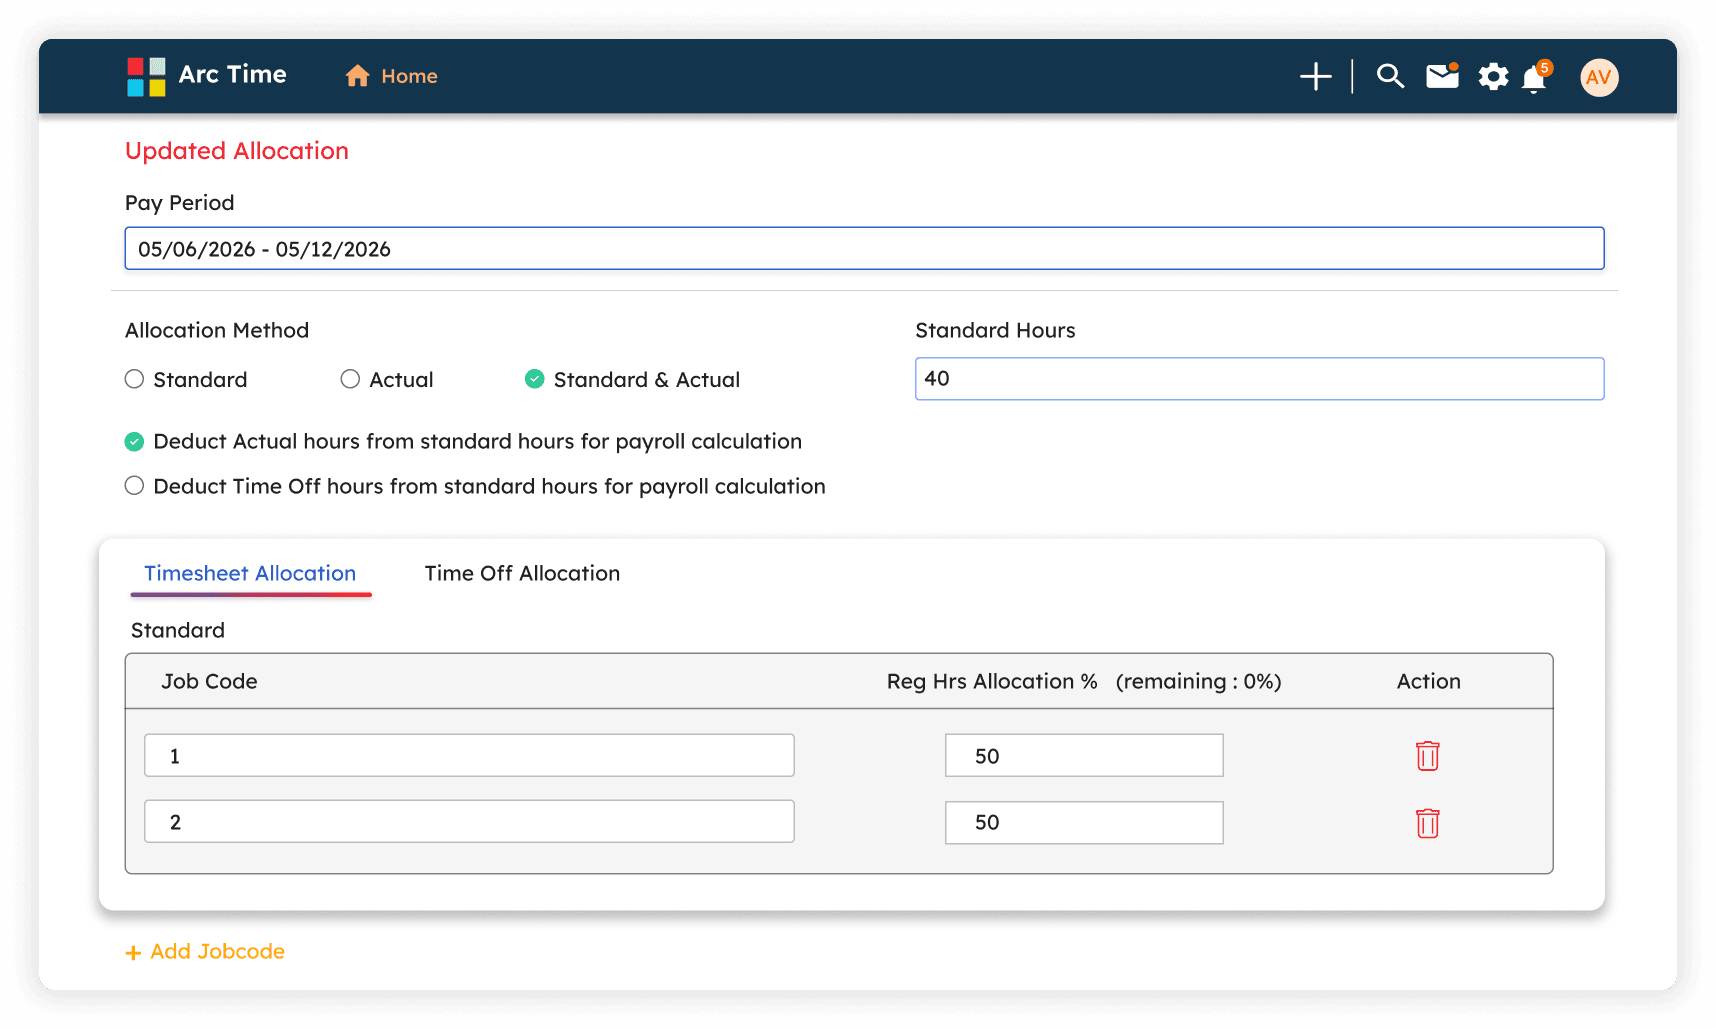Click the Arc Time colored squares logo
Viewport: 1716px width, 1029px height.
[x=146, y=77]
